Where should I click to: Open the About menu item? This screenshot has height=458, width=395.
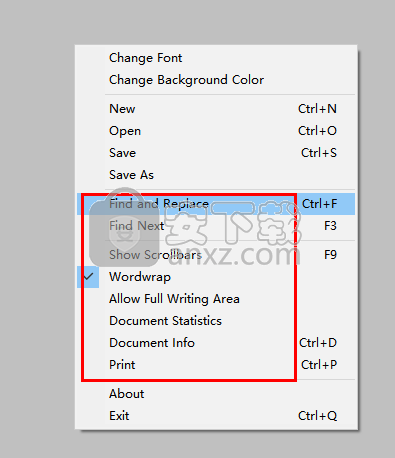(x=216, y=394)
